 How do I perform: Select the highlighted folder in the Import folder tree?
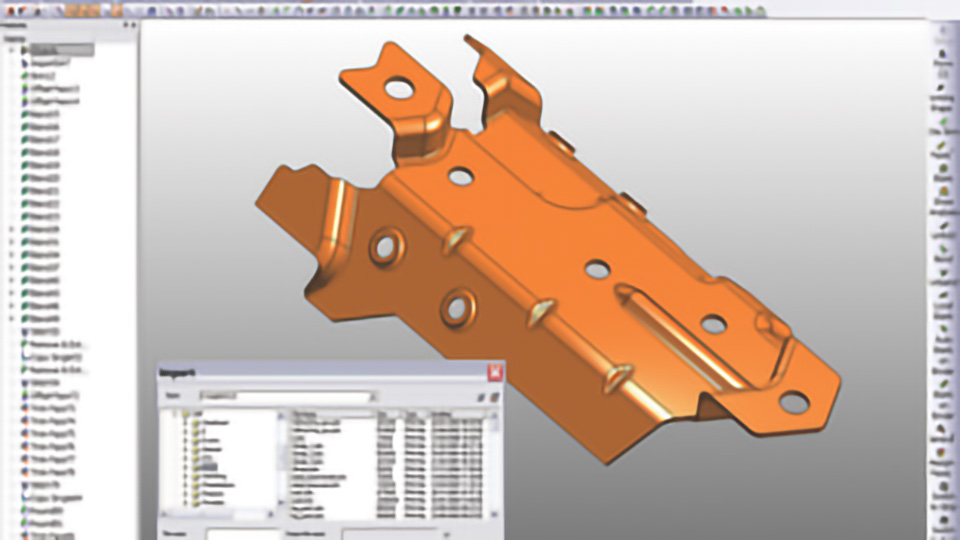pyautogui.click(x=208, y=466)
